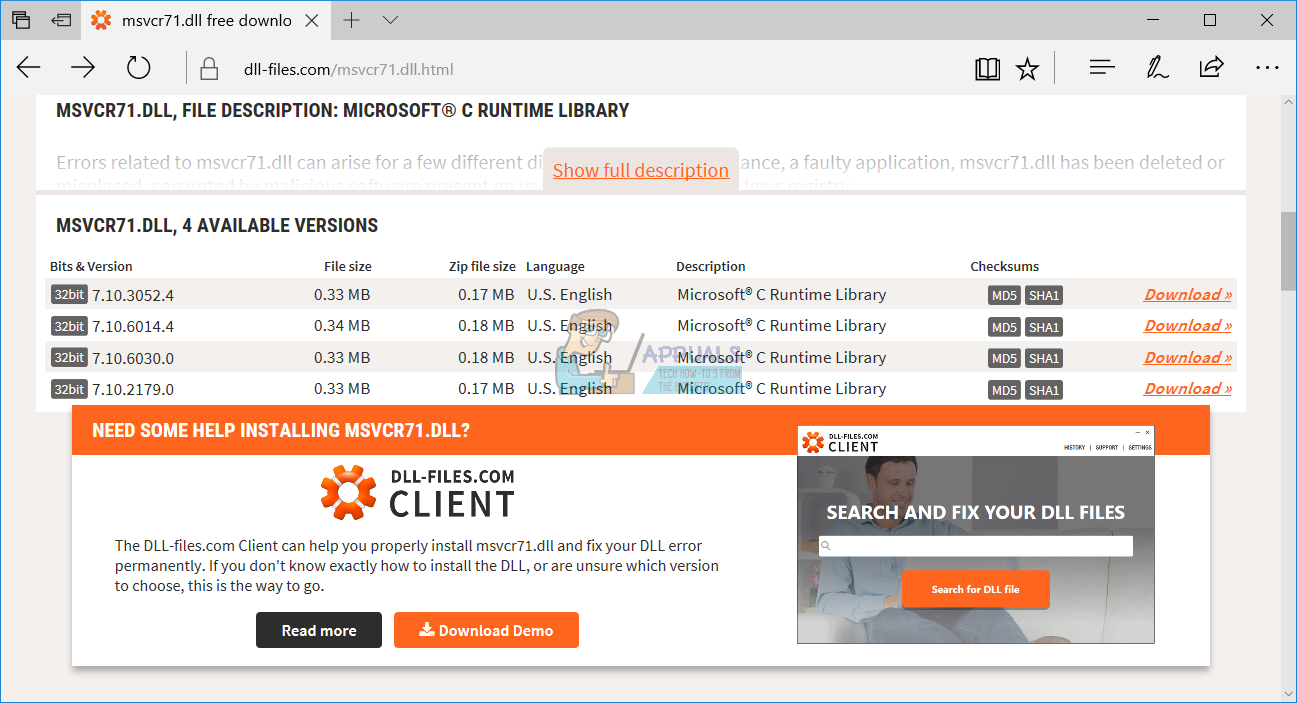Click the NEED SOME HELP INSTALLING banner heading

point(281,430)
